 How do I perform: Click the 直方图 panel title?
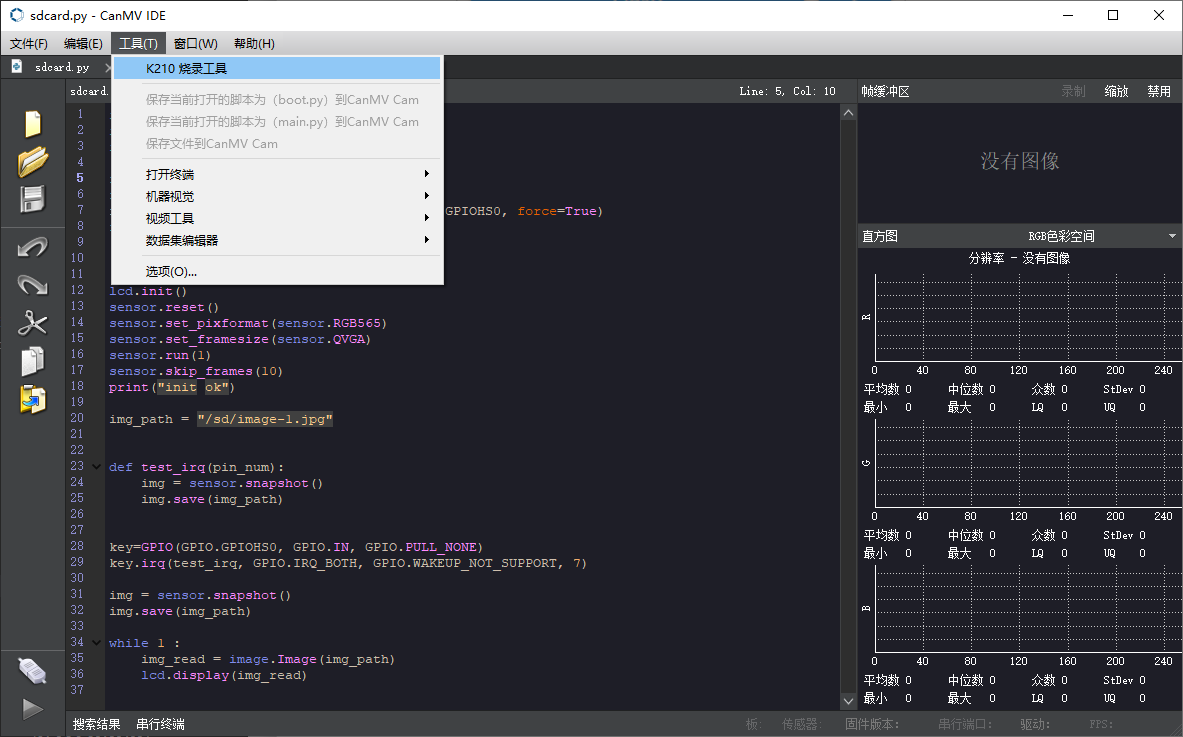(x=880, y=236)
